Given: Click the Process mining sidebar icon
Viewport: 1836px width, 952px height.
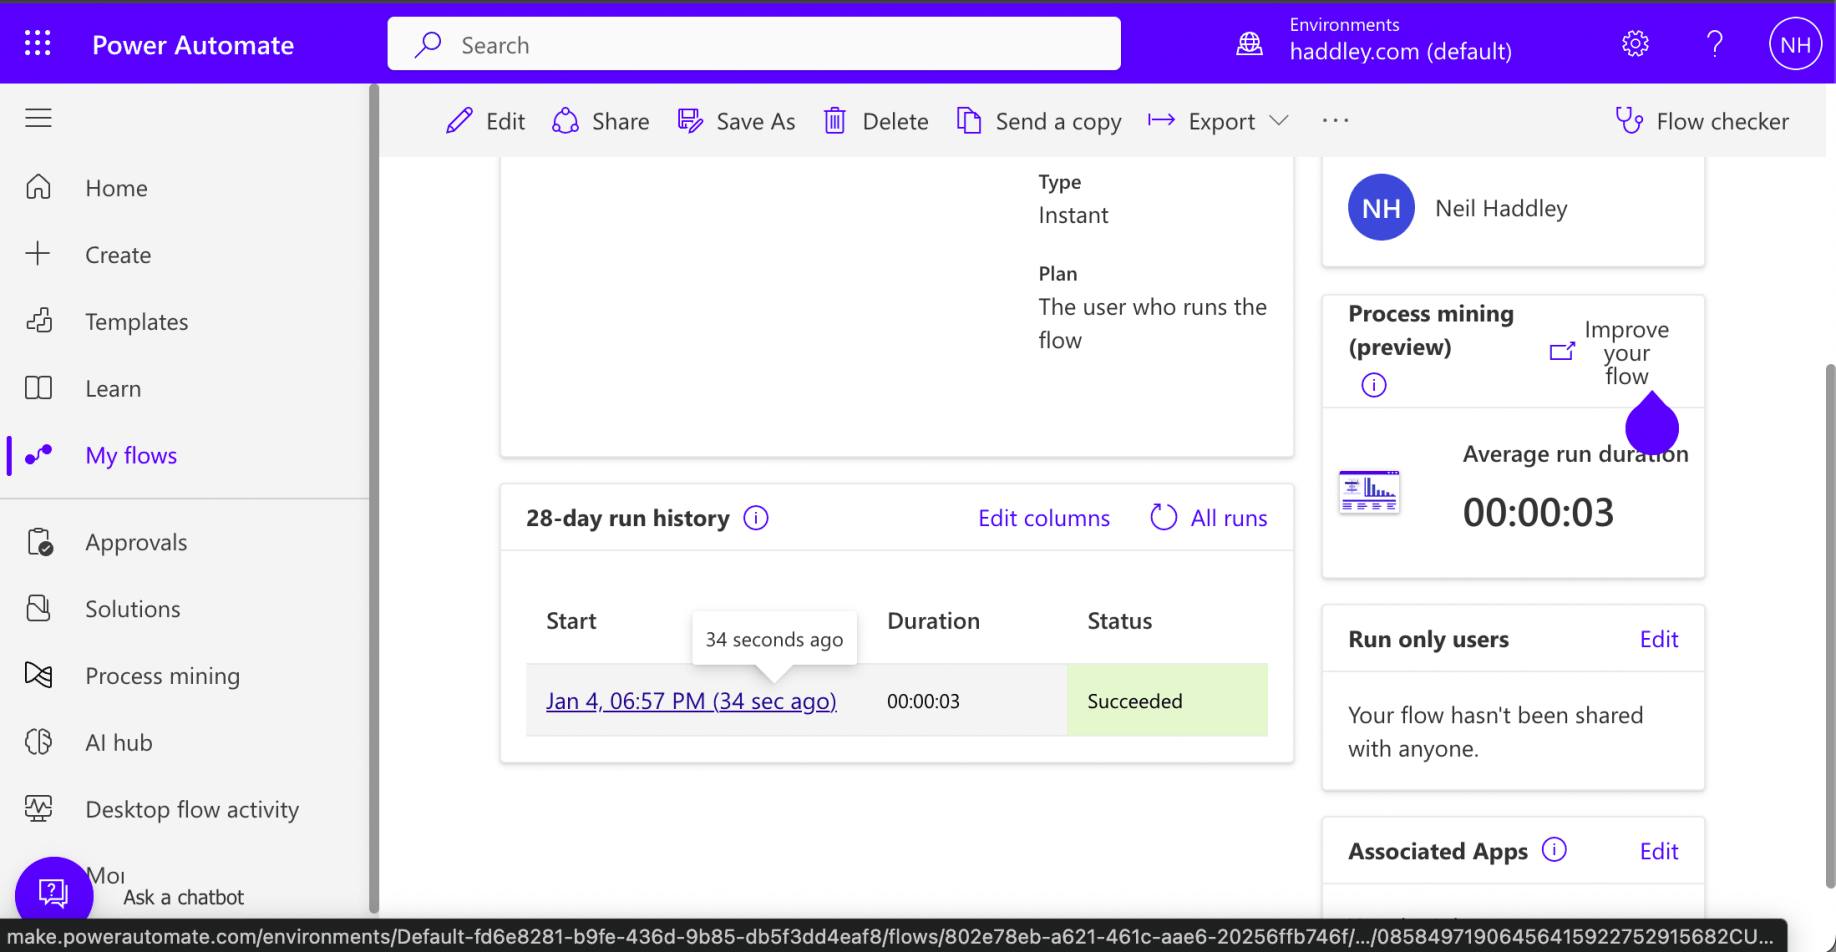Looking at the screenshot, I should (x=38, y=675).
